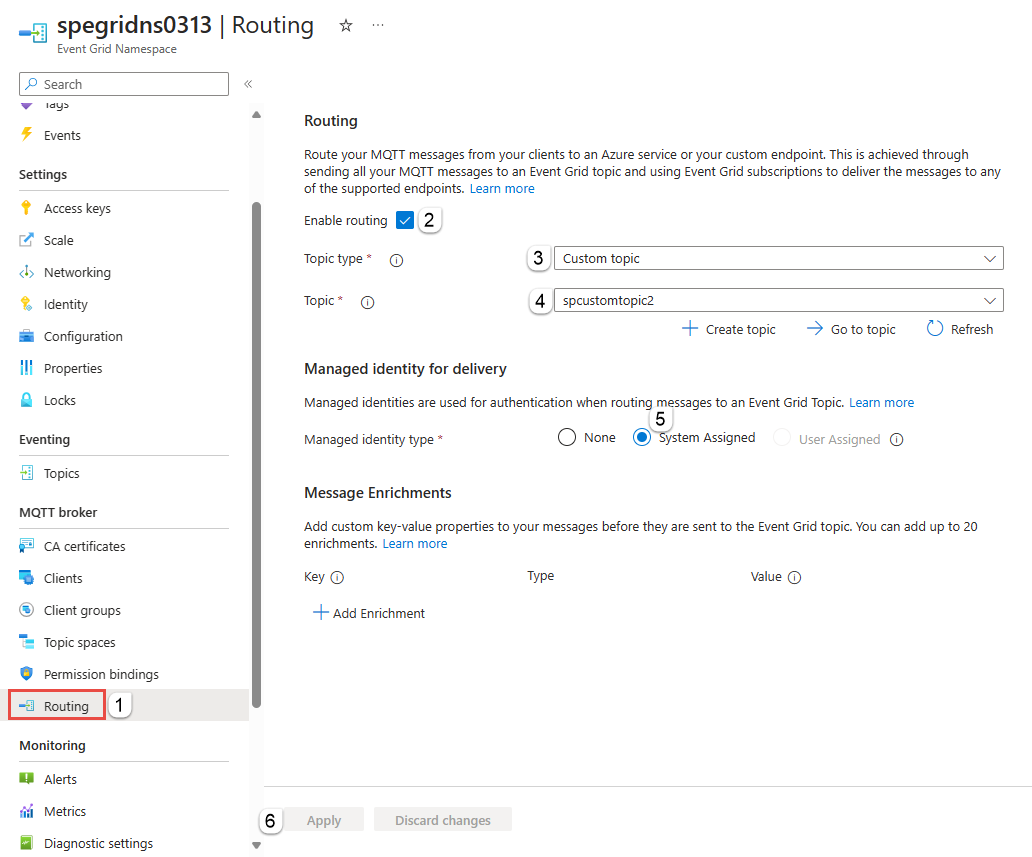Screen dimensions: 1032x857
Task: Click Go to topic
Action: (851, 329)
